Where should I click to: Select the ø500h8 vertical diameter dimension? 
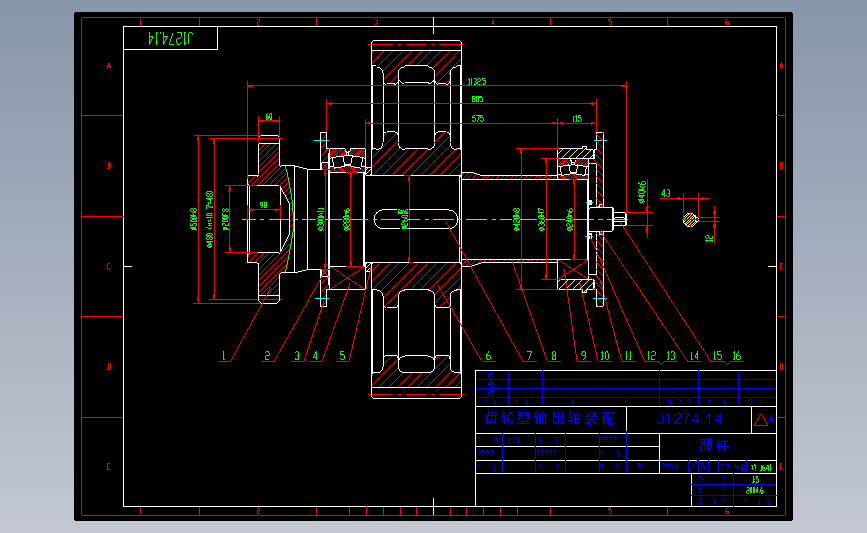(x=194, y=219)
